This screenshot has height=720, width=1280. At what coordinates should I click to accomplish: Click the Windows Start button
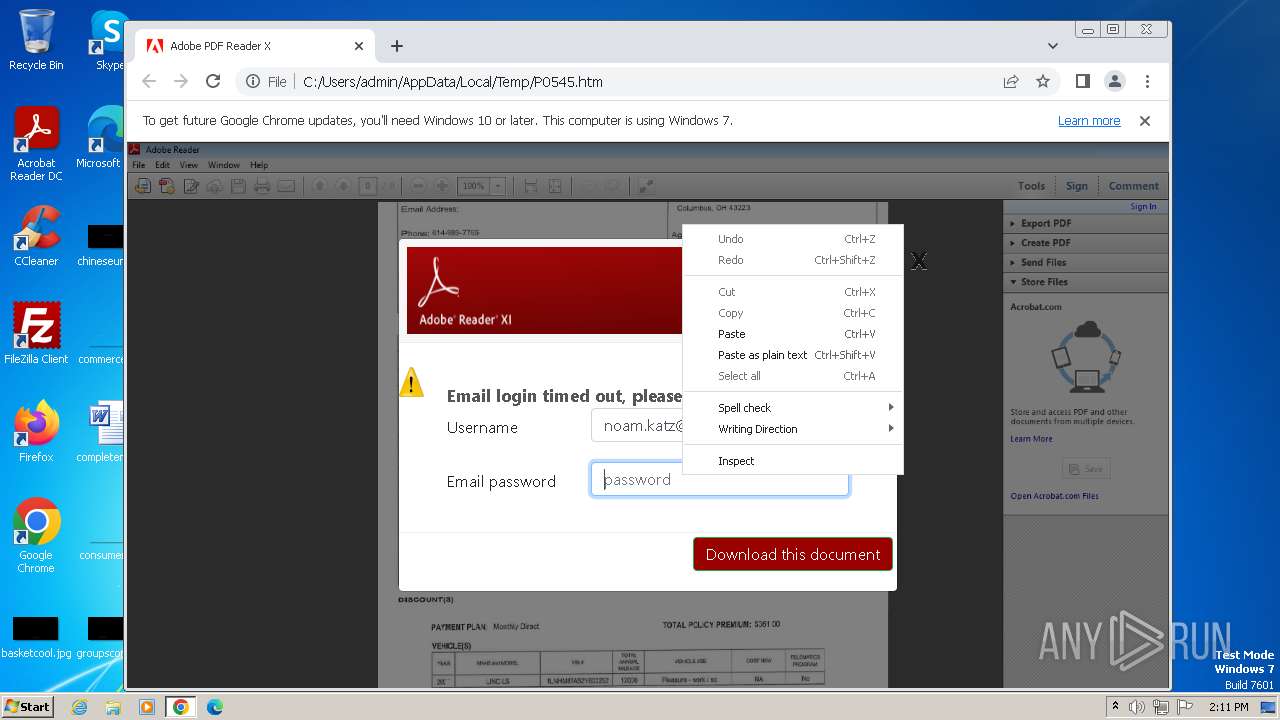[27, 707]
